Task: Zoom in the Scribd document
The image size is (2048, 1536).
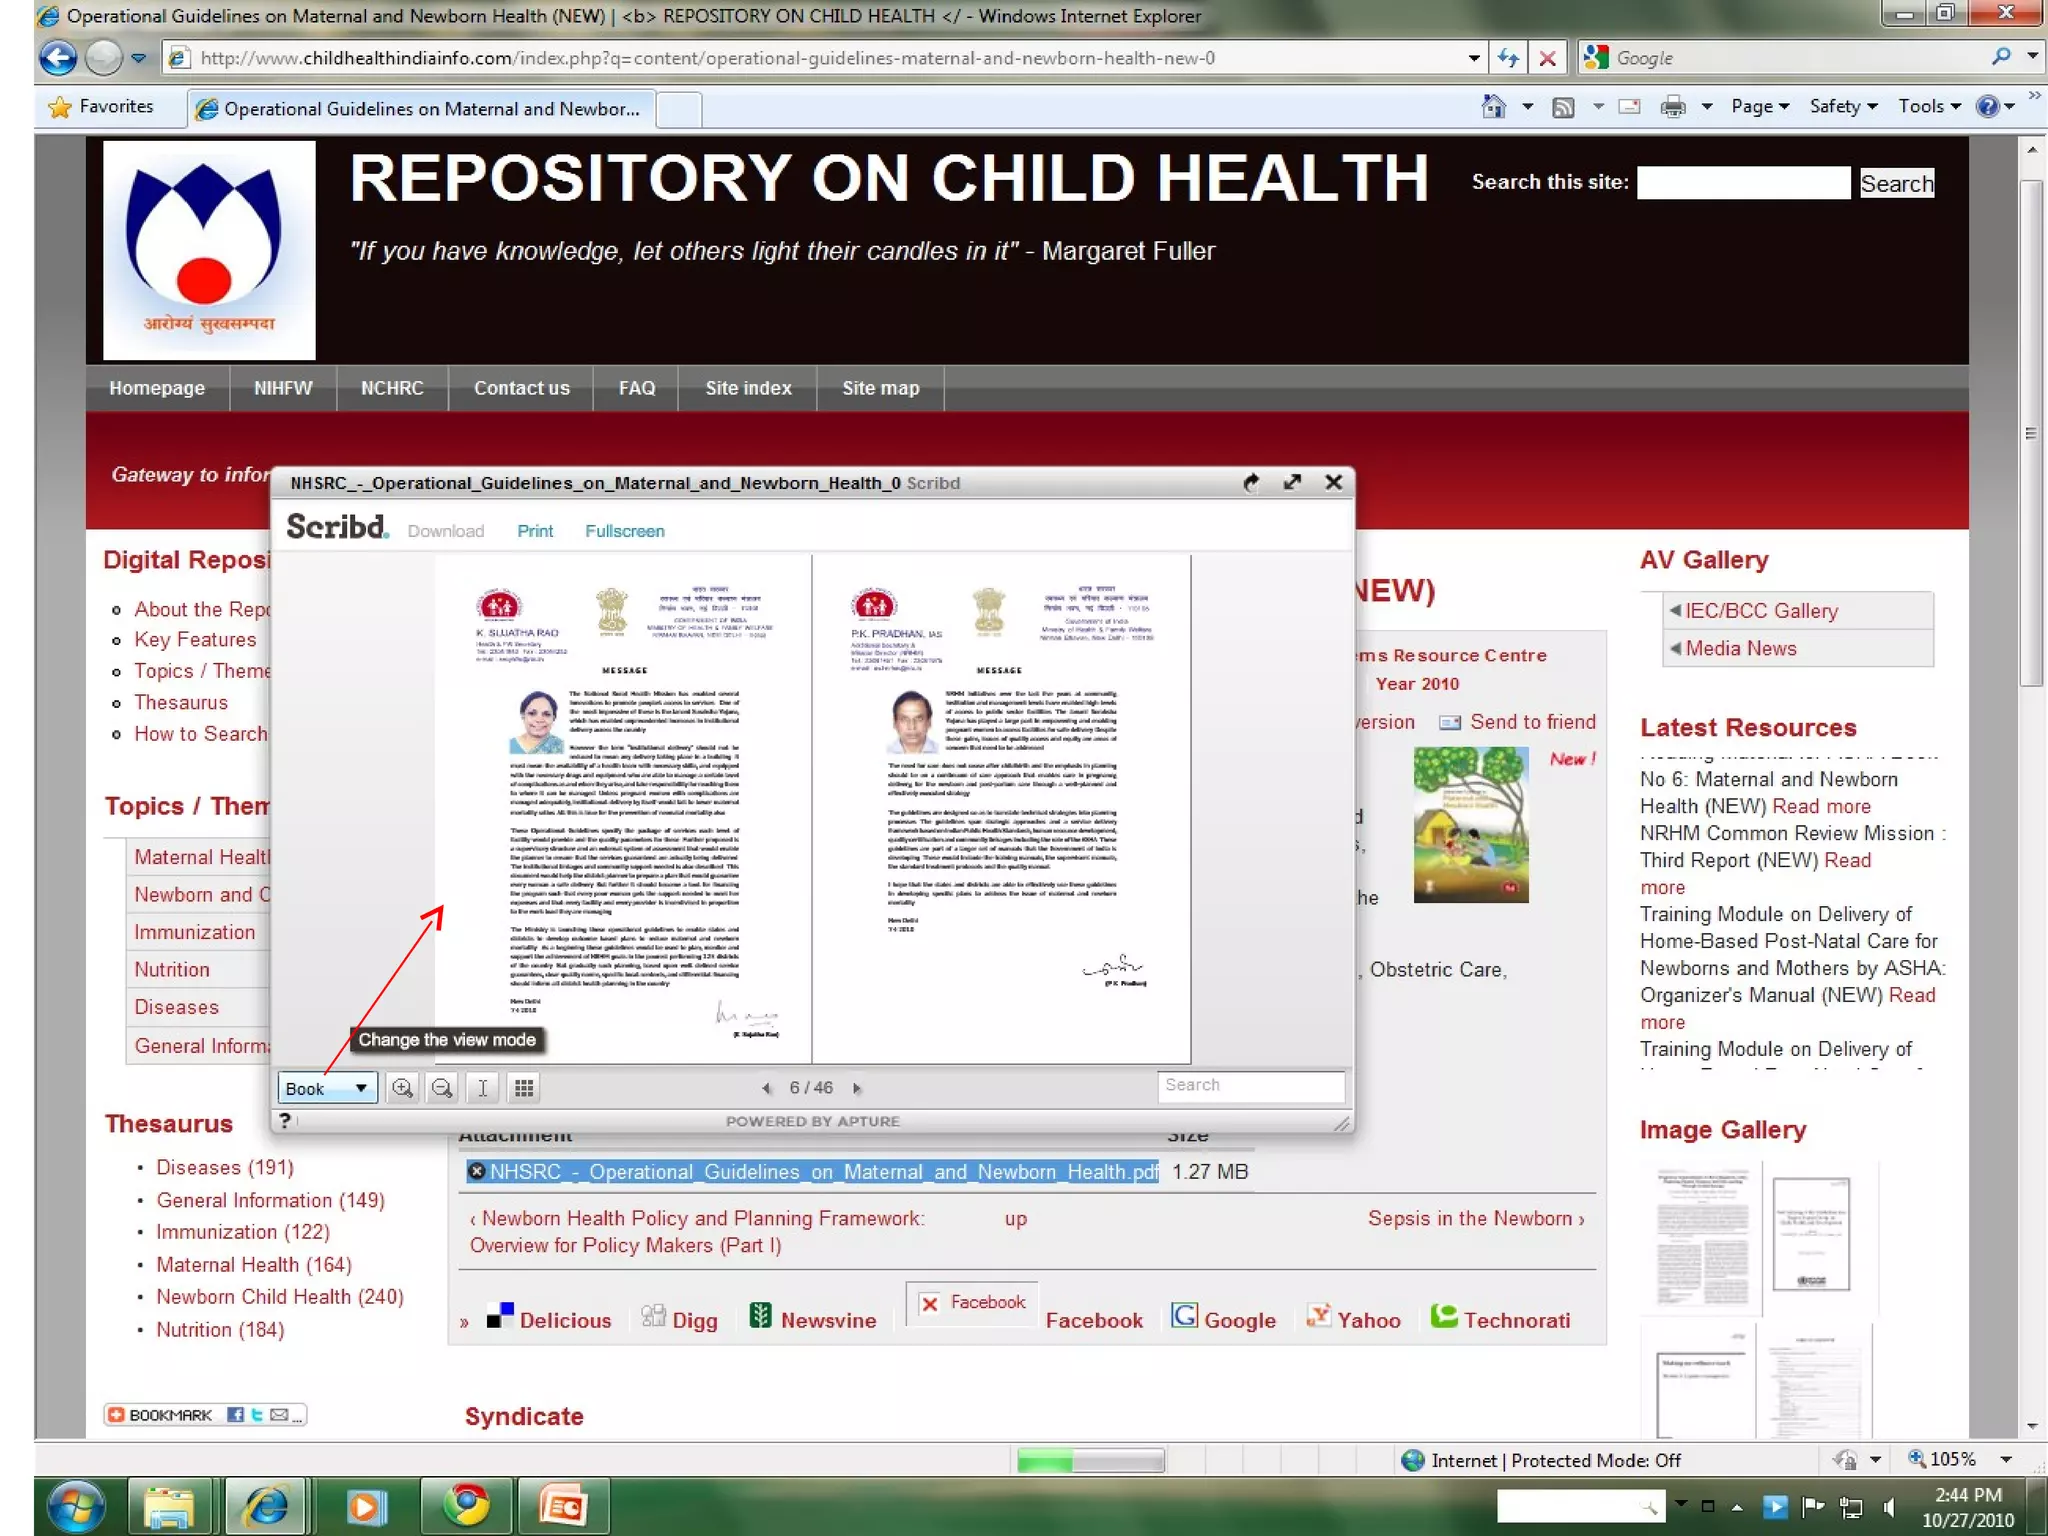Action: click(x=402, y=1088)
